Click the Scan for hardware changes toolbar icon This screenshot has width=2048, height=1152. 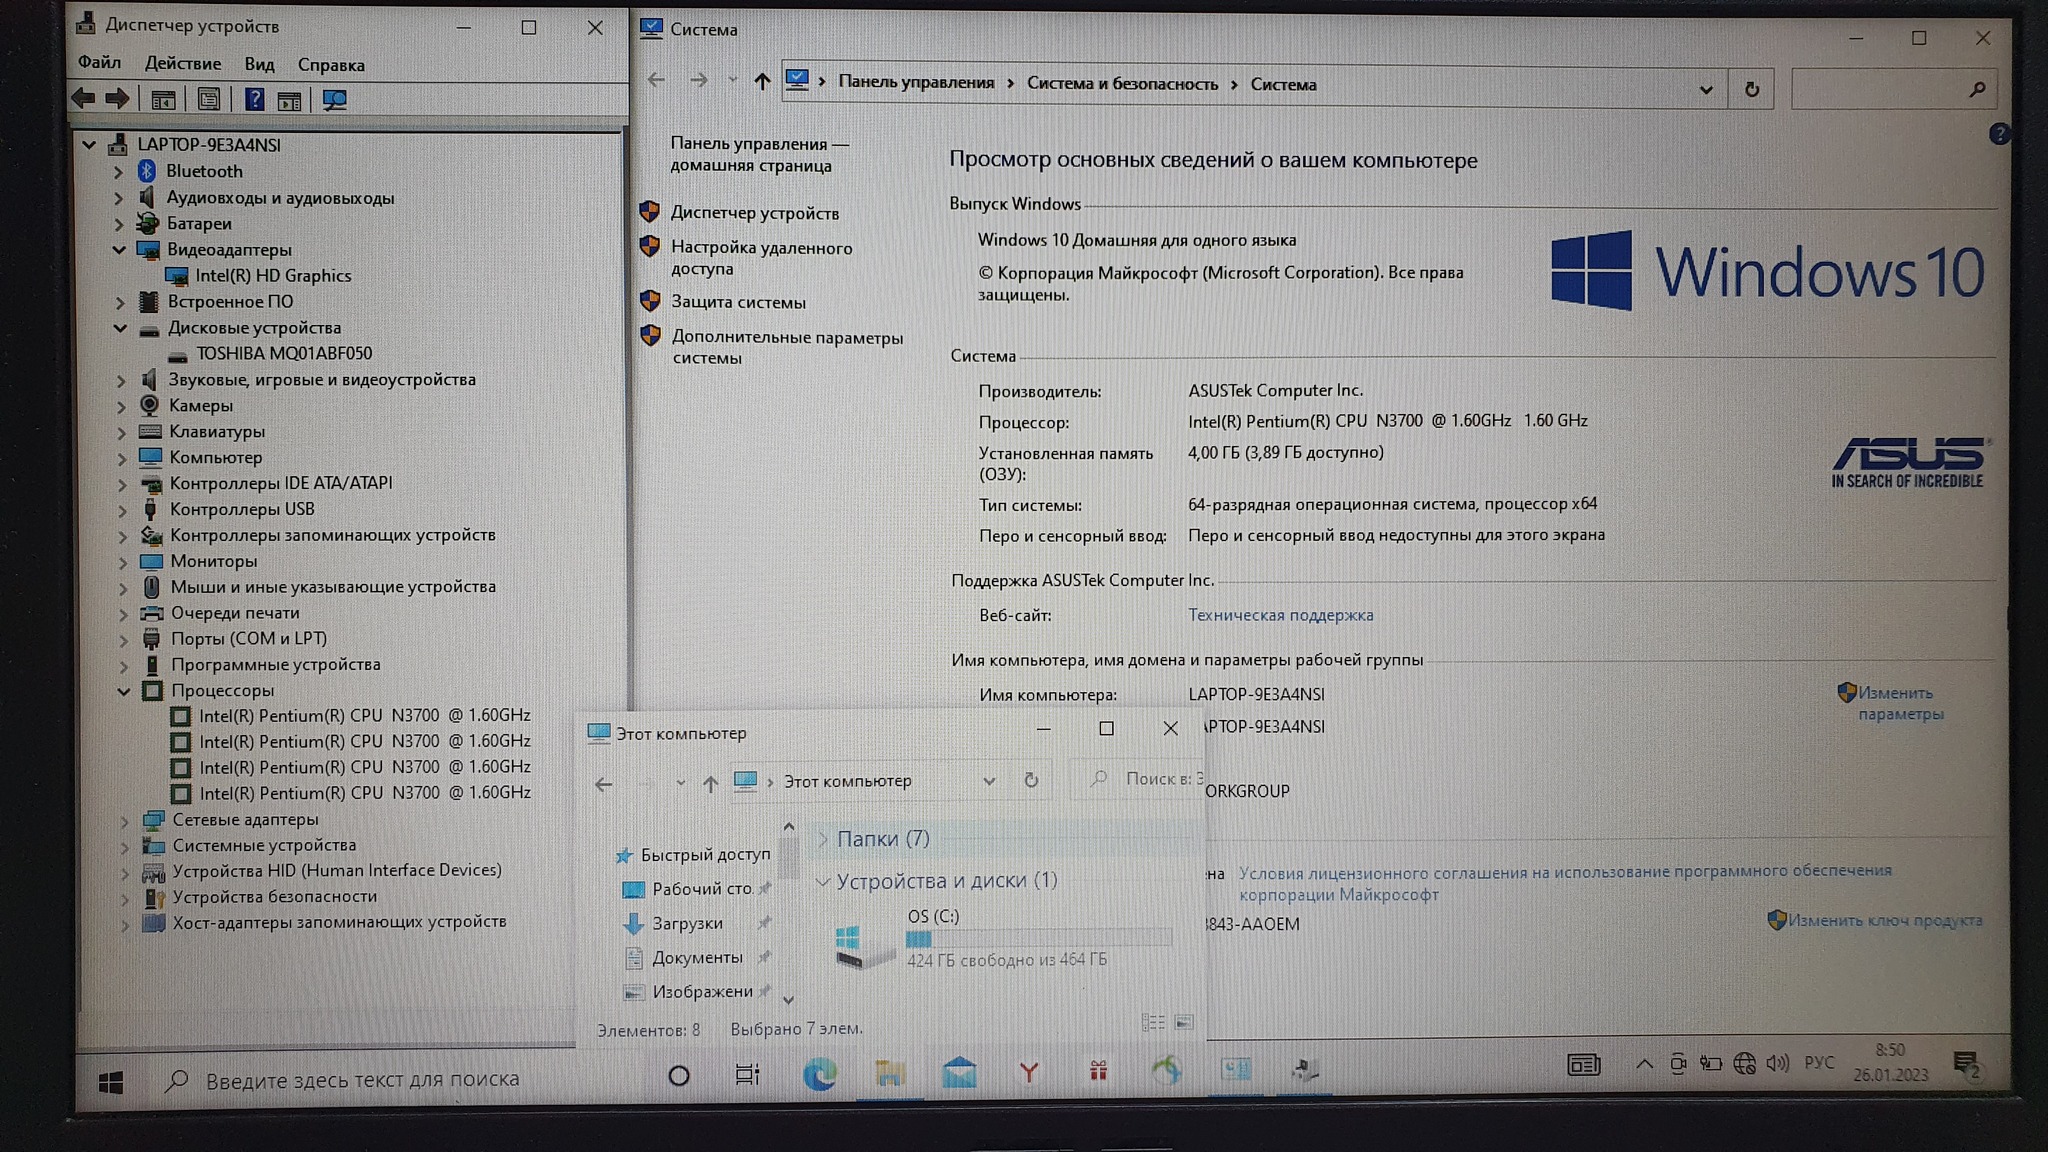tap(334, 100)
